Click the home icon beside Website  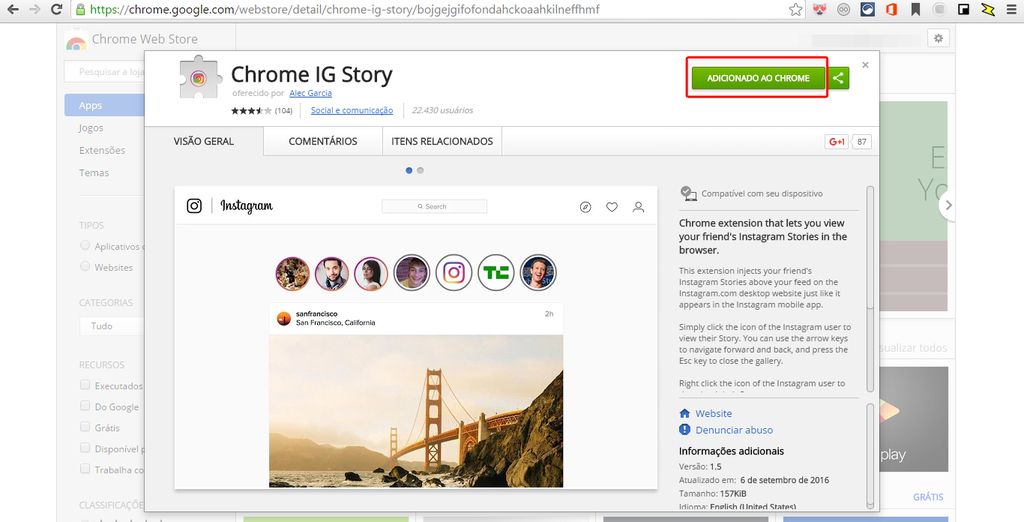[x=684, y=414]
